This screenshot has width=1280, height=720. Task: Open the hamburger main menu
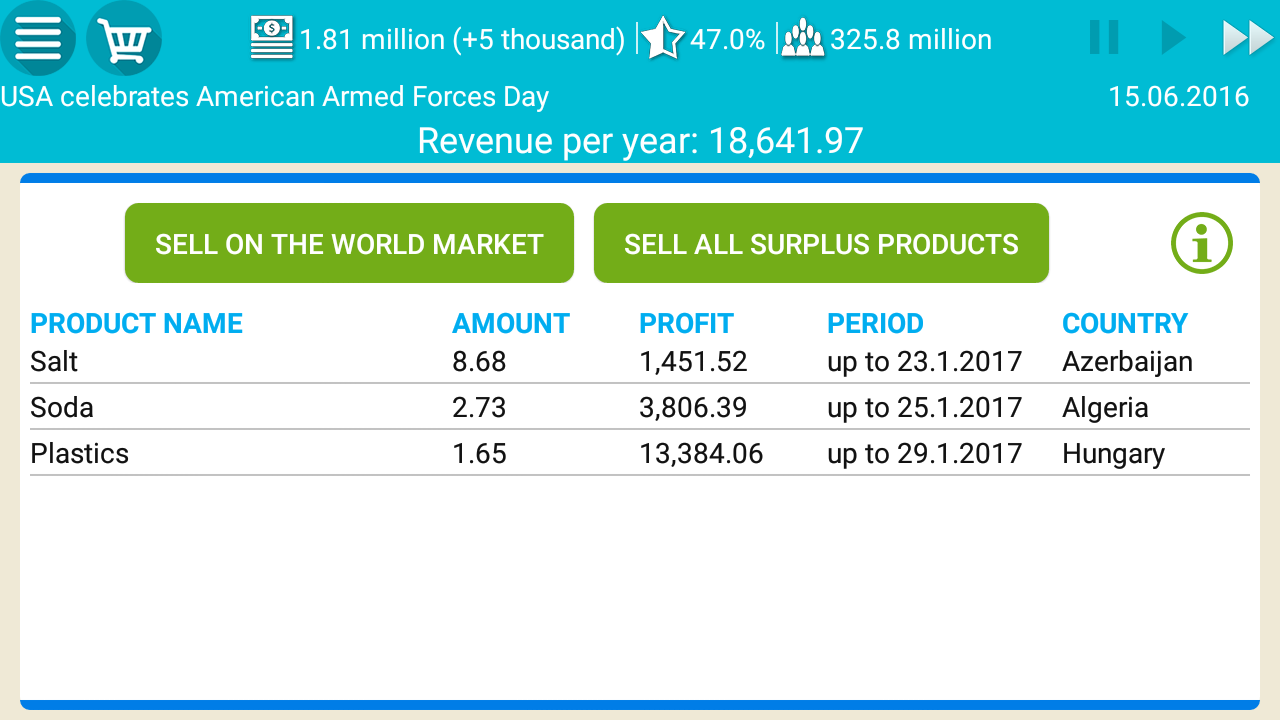coord(38,39)
